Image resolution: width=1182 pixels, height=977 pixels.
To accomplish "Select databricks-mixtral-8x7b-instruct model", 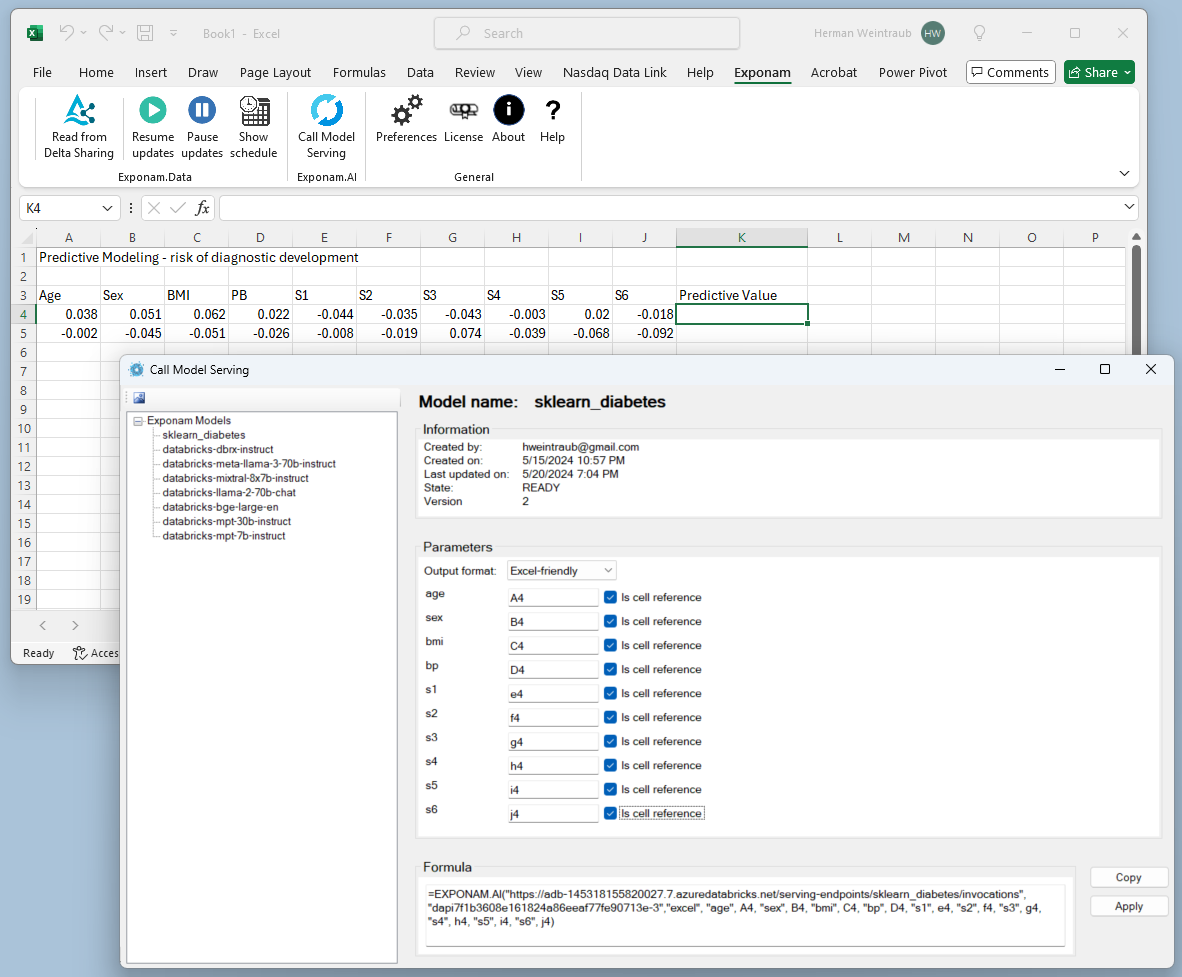I will pos(235,478).
